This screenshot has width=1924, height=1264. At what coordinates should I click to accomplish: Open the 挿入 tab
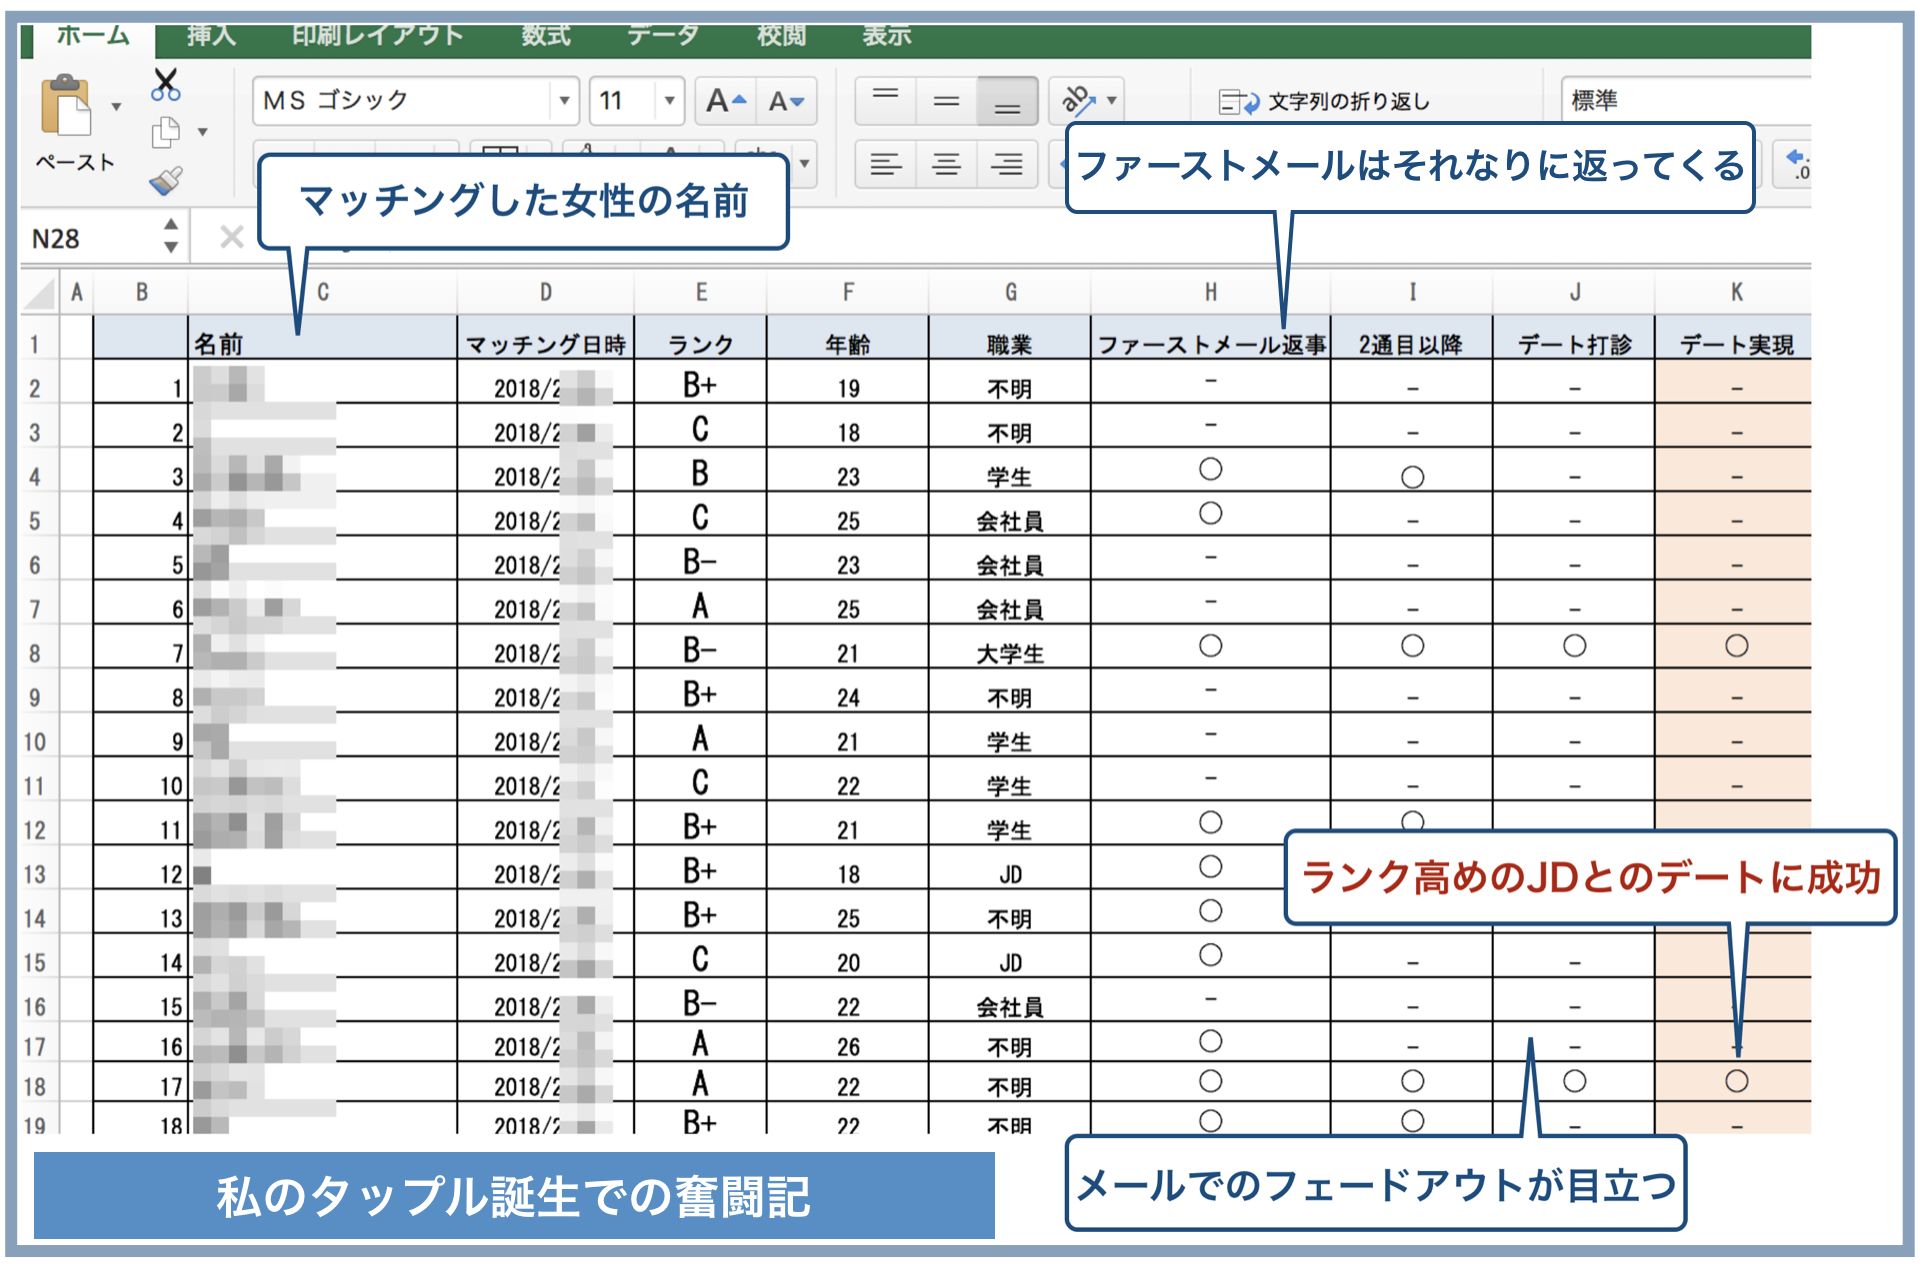211,36
